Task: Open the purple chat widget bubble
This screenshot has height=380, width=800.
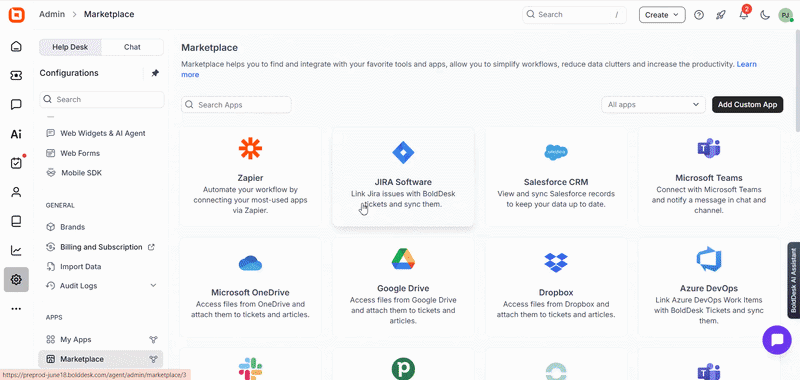Action: (x=777, y=340)
